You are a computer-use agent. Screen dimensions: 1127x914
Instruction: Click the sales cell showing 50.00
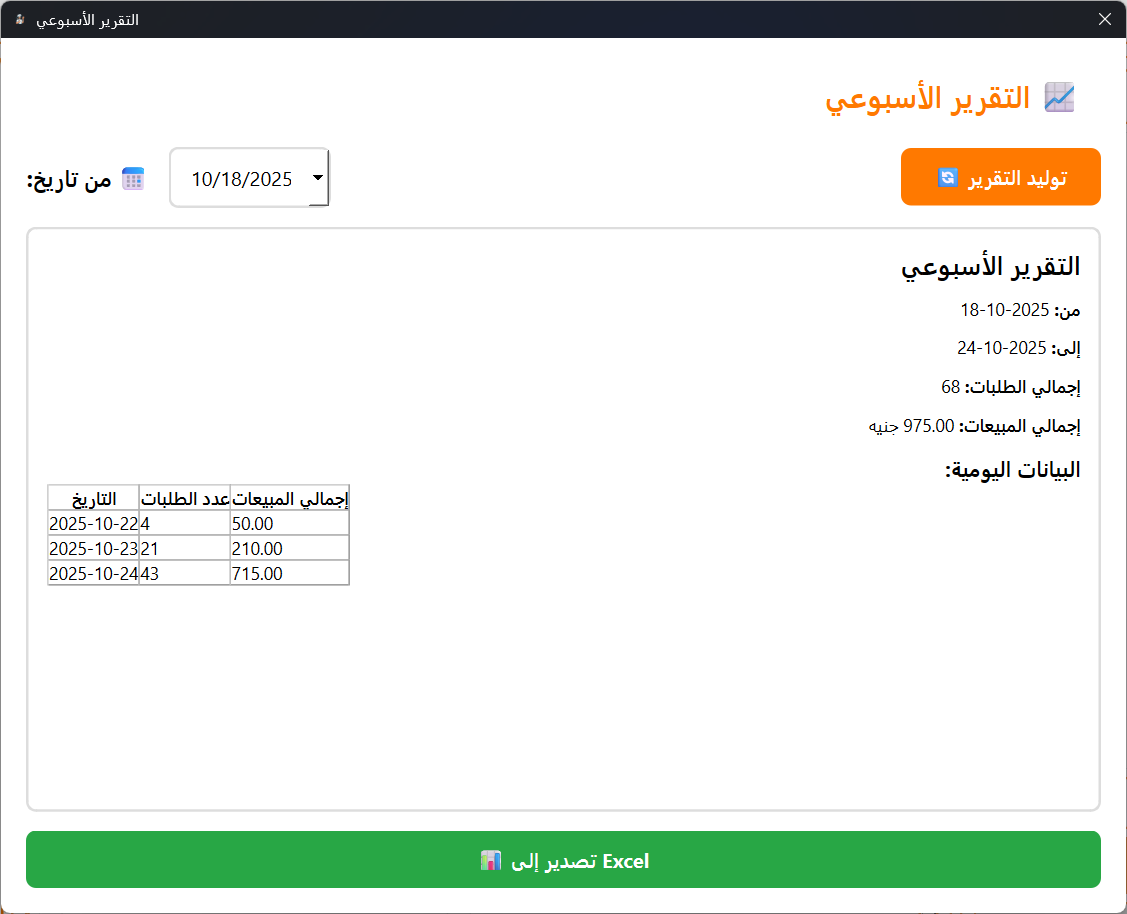[x=290, y=523]
